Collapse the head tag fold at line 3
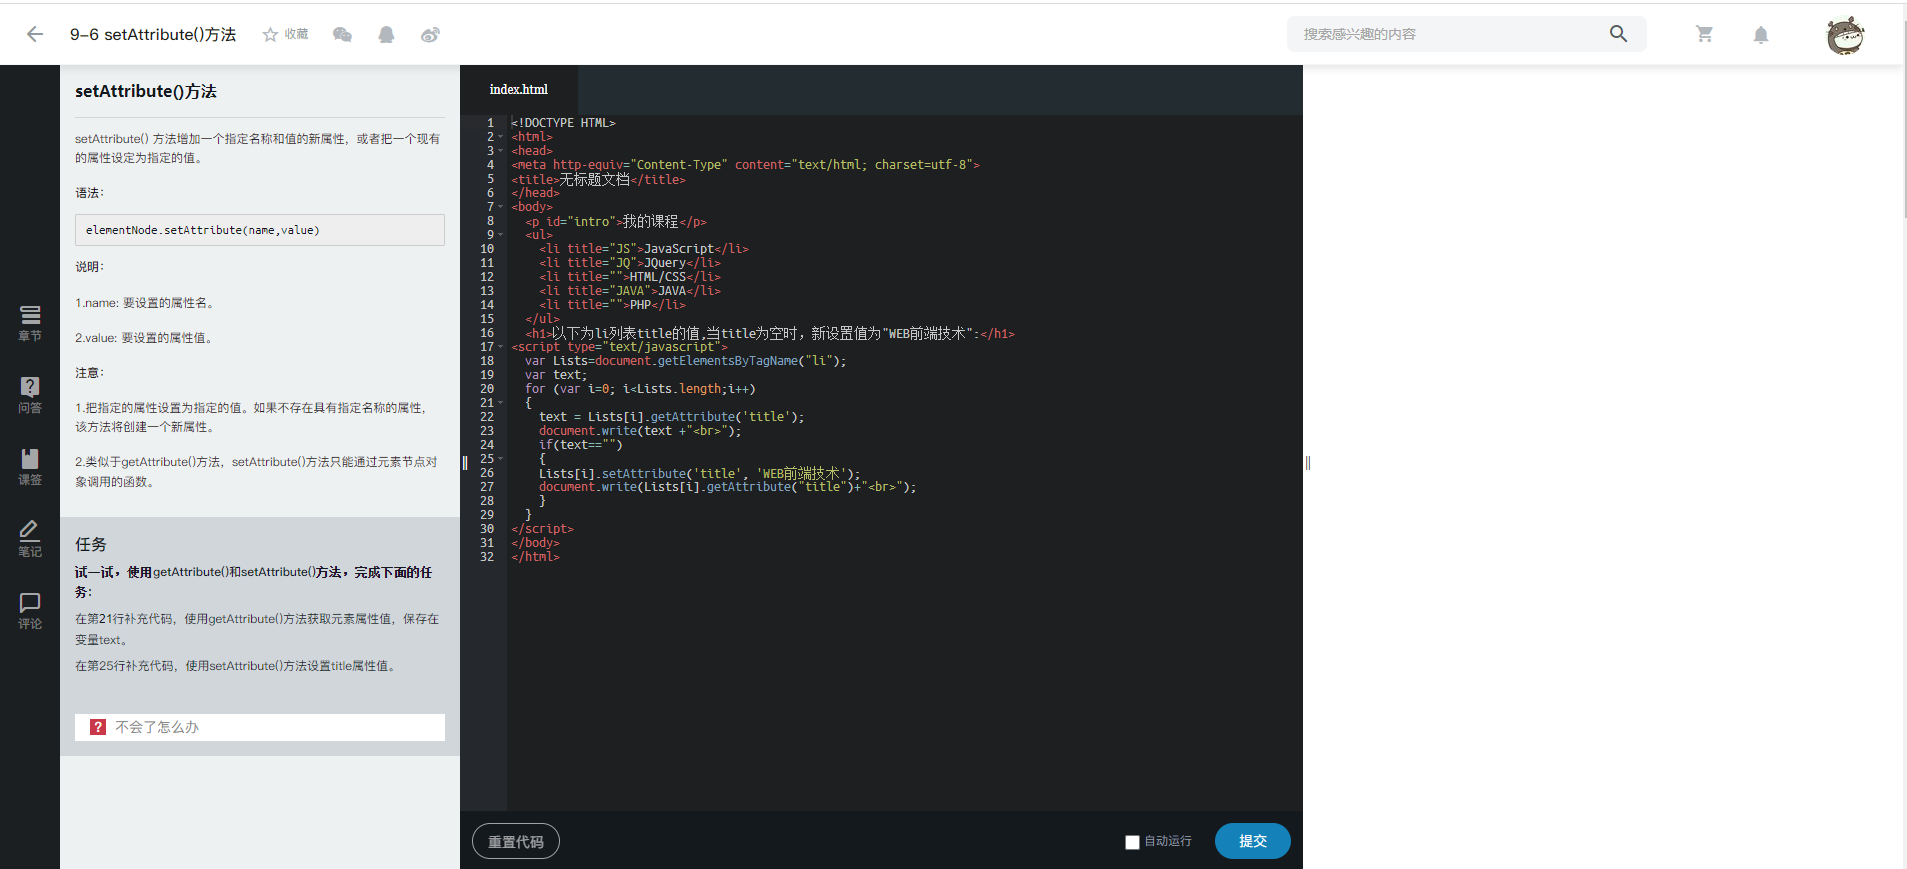Screen dimensions: 1907x869 pyautogui.click(x=501, y=151)
